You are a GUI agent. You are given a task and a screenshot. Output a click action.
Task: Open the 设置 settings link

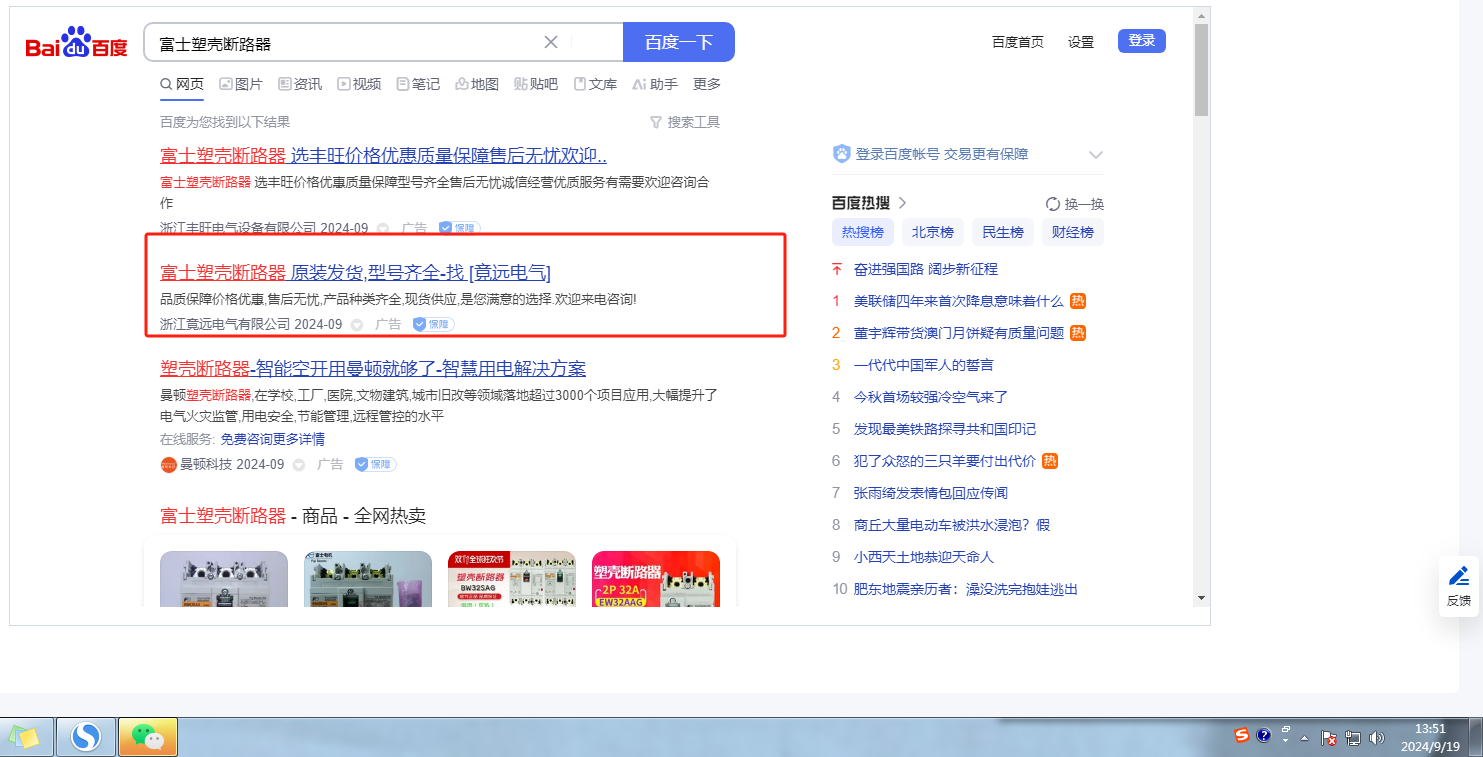click(1081, 42)
